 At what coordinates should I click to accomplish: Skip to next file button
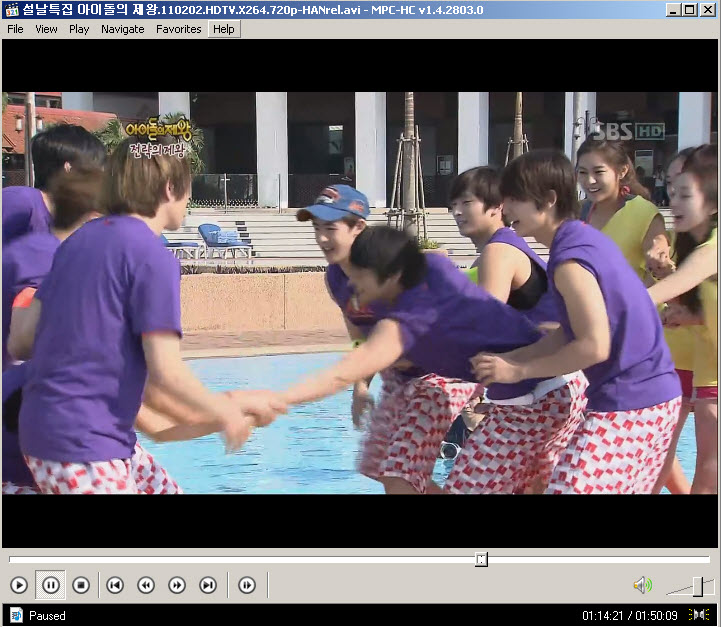click(208, 585)
